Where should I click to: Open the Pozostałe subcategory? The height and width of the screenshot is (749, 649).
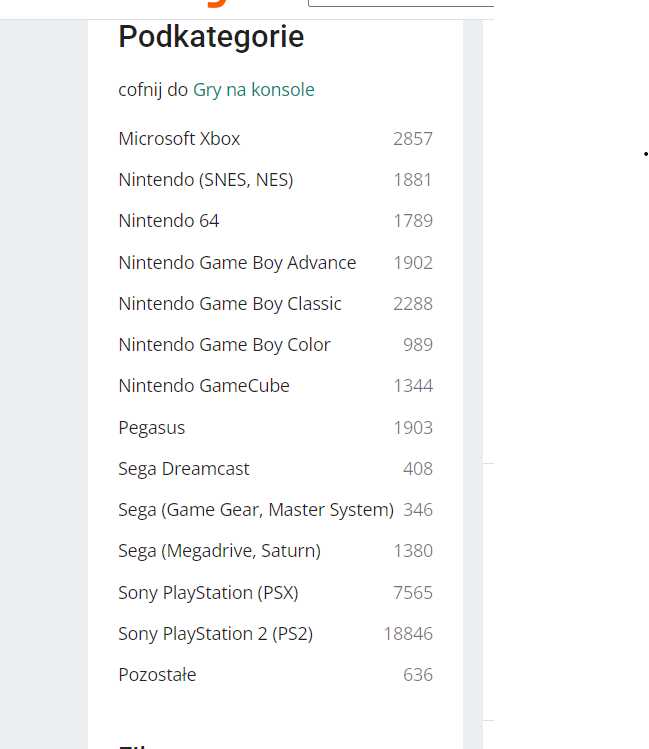click(157, 675)
